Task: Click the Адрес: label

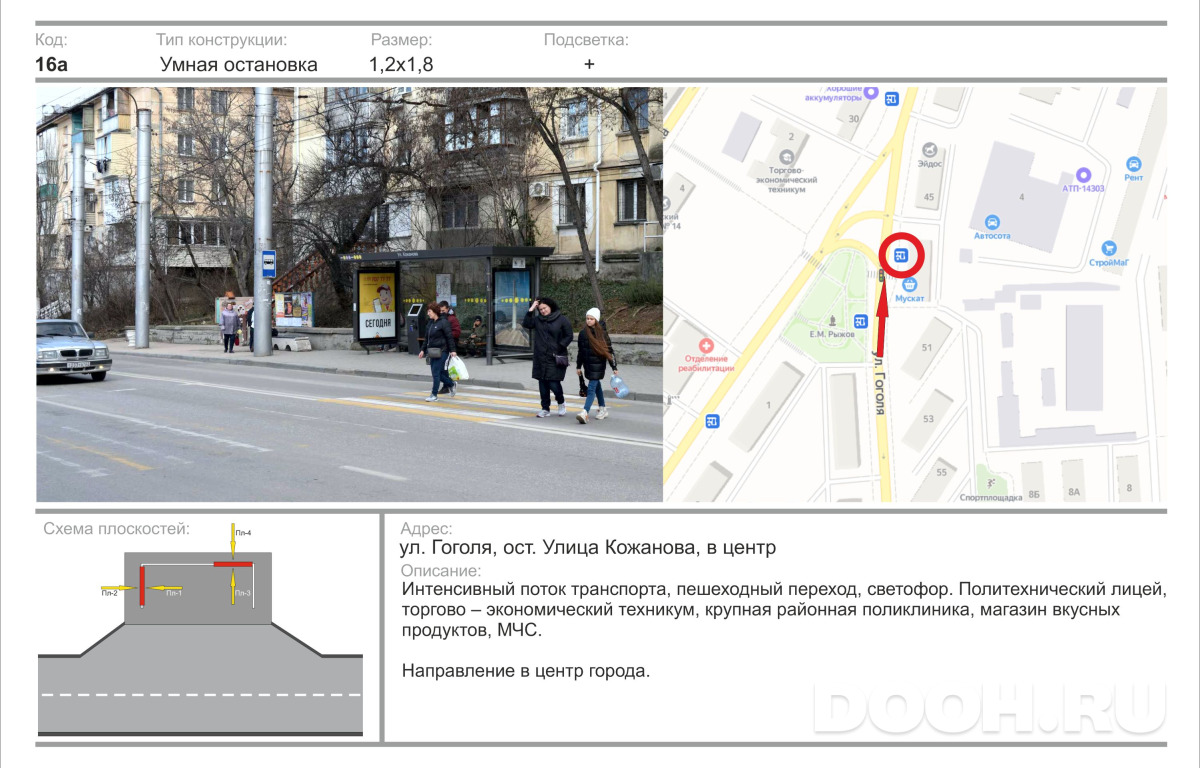Action: coord(426,529)
